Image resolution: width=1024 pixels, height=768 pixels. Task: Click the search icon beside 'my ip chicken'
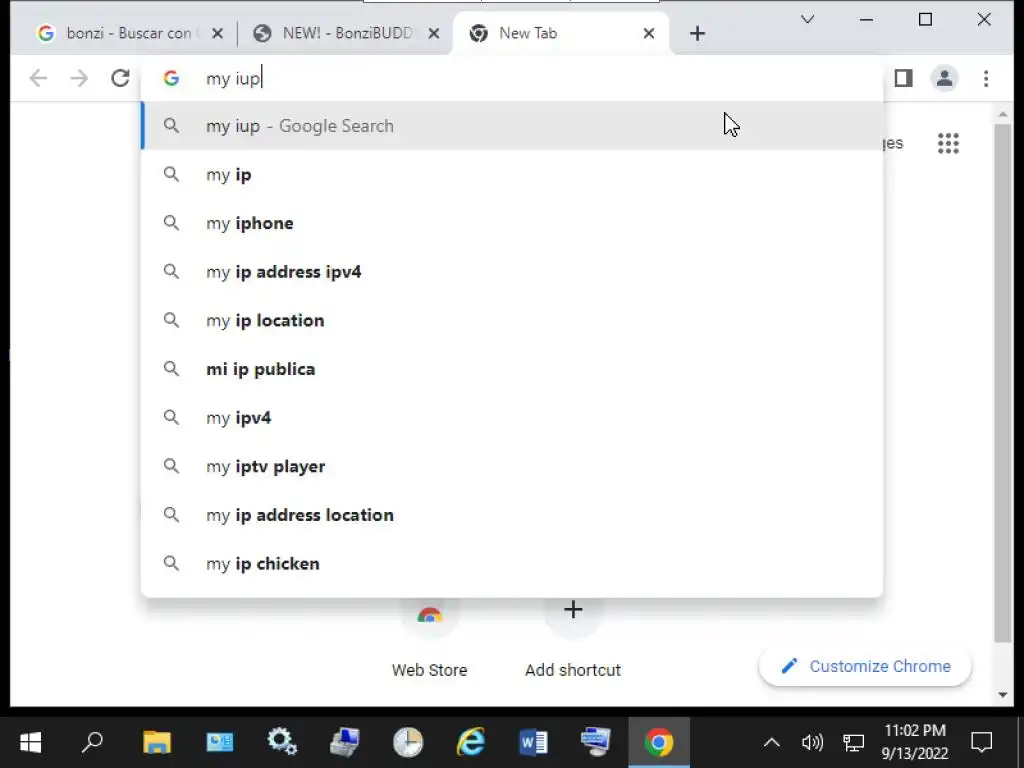pyautogui.click(x=171, y=563)
